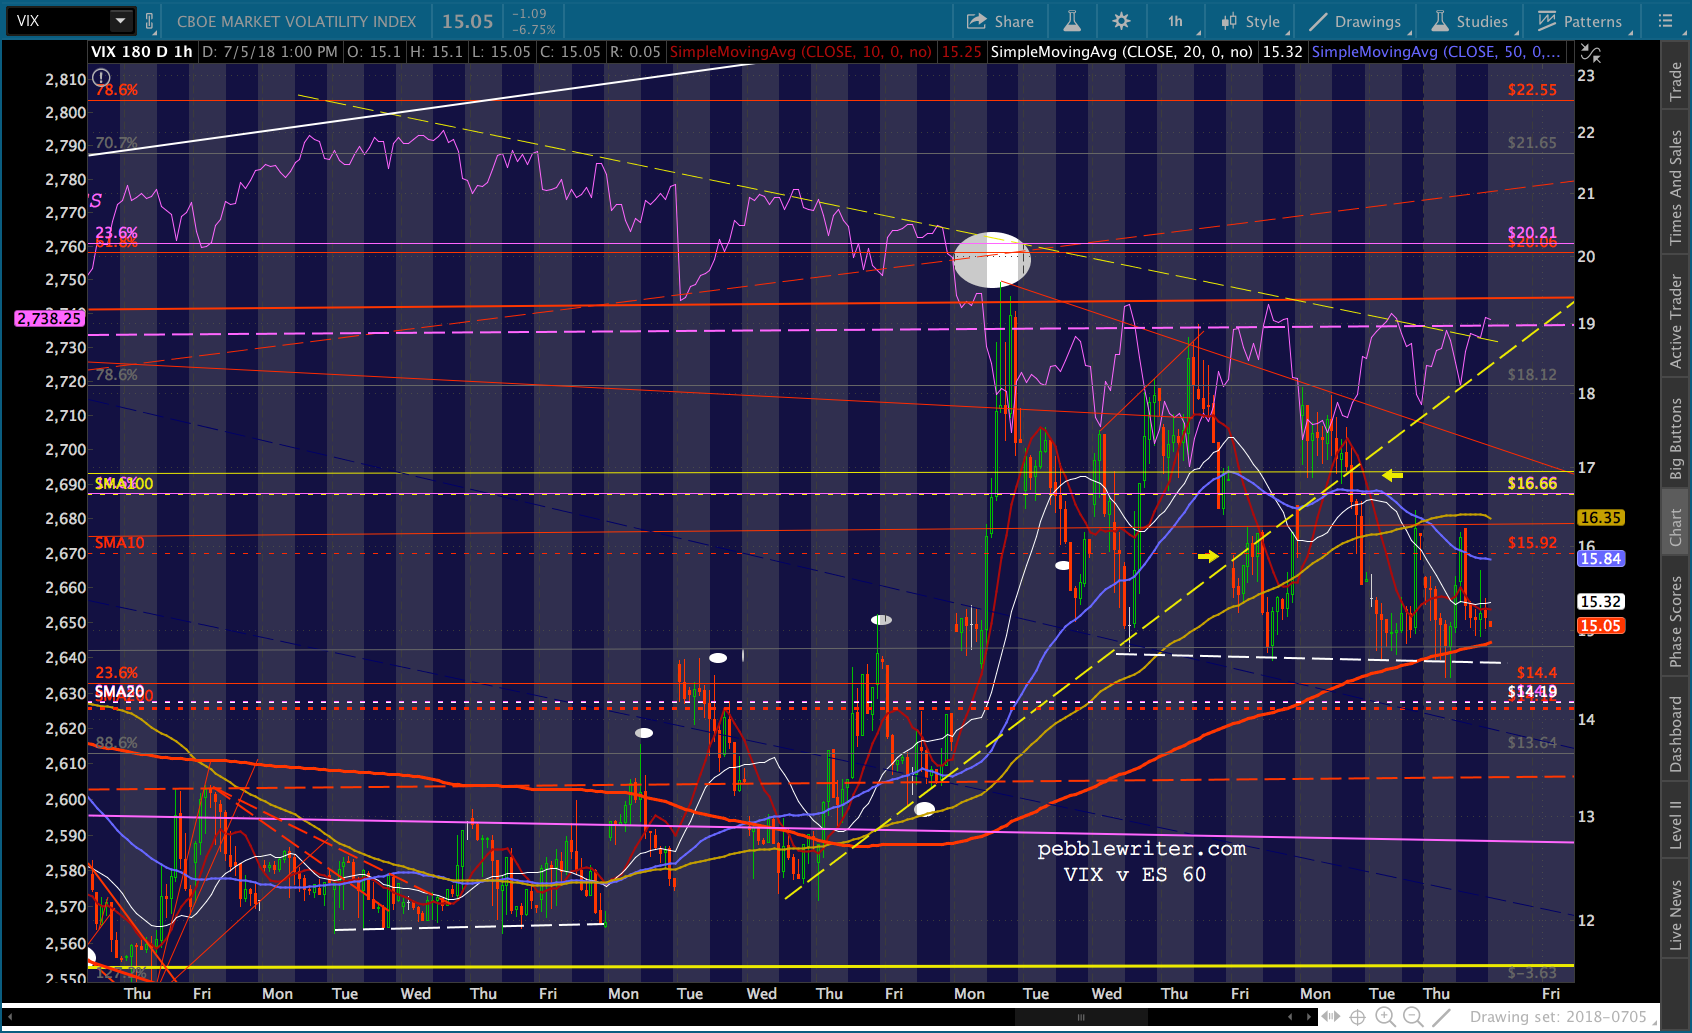
Task: Open chart settings gear icon
Action: [x=1121, y=21]
